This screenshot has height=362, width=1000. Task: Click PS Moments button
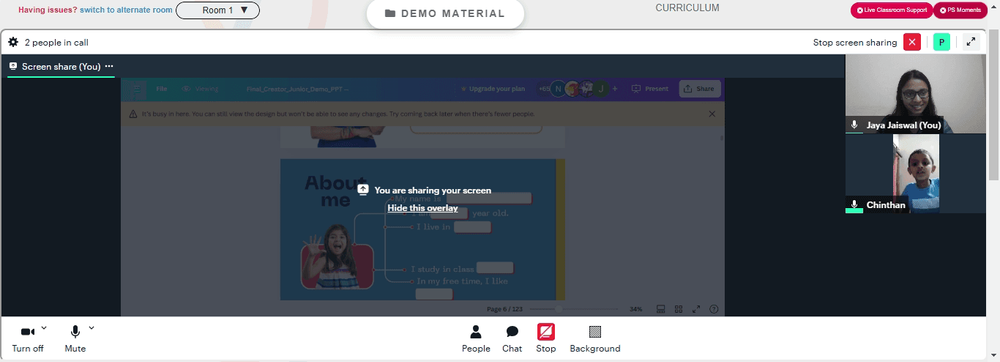pyautogui.click(x=960, y=10)
